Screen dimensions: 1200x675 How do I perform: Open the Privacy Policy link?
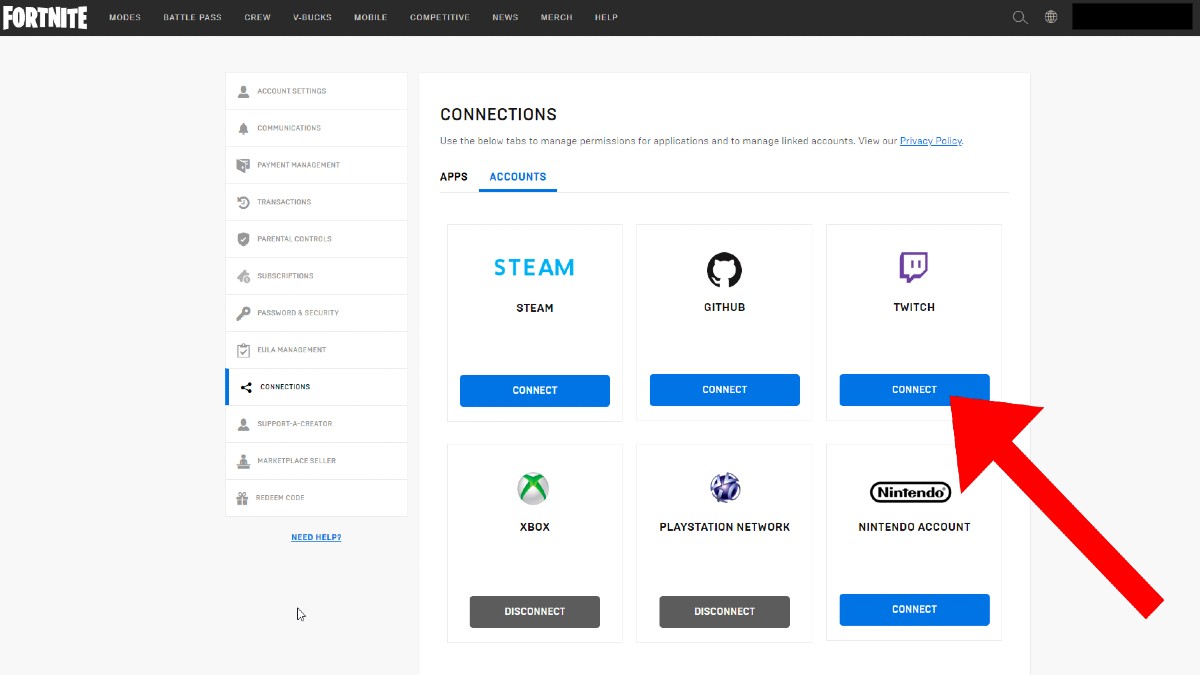click(x=930, y=141)
